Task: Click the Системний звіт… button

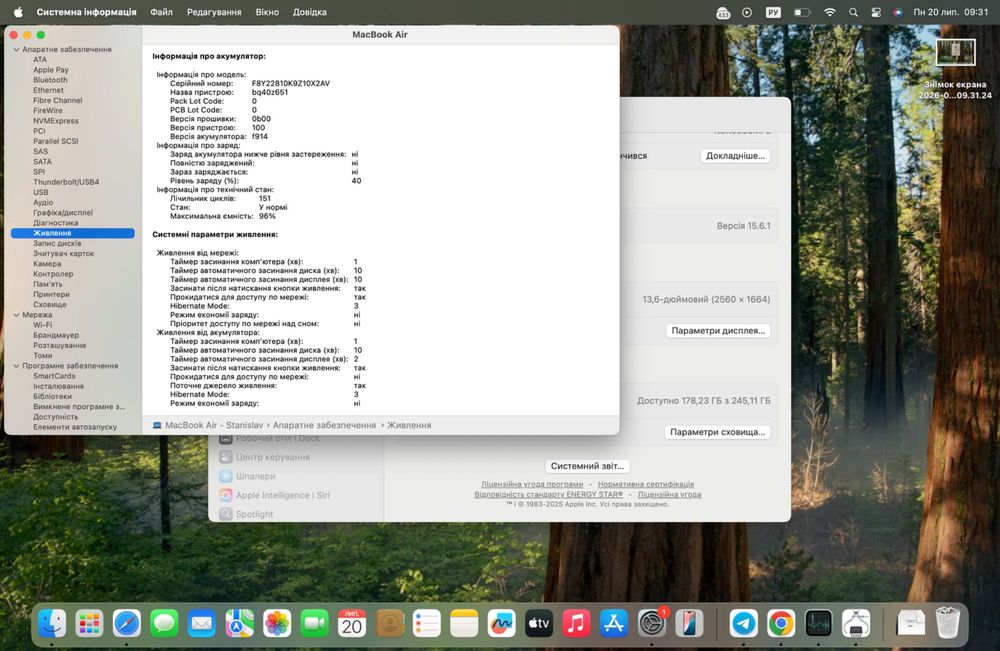Action: point(587,466)
